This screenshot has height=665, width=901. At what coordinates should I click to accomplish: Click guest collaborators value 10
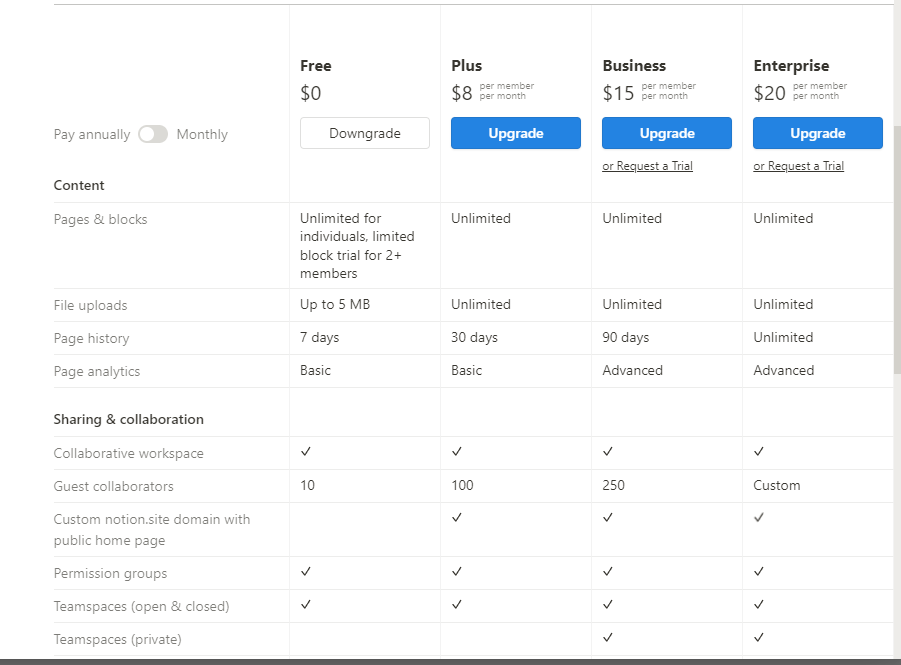[x=307, y=485]
